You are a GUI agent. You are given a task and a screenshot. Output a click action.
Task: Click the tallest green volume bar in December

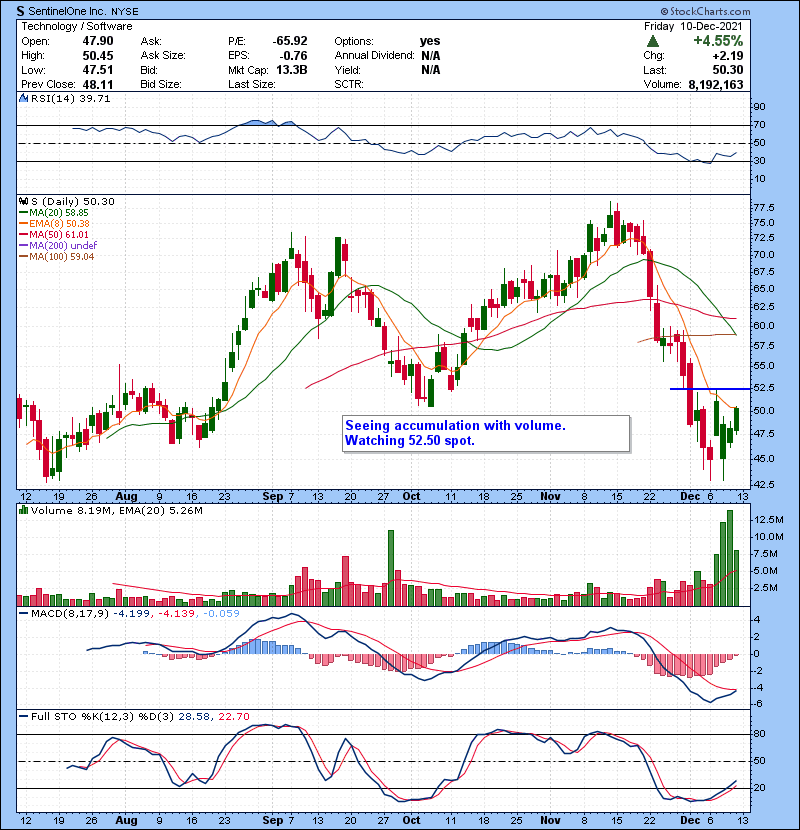point(730,558)
